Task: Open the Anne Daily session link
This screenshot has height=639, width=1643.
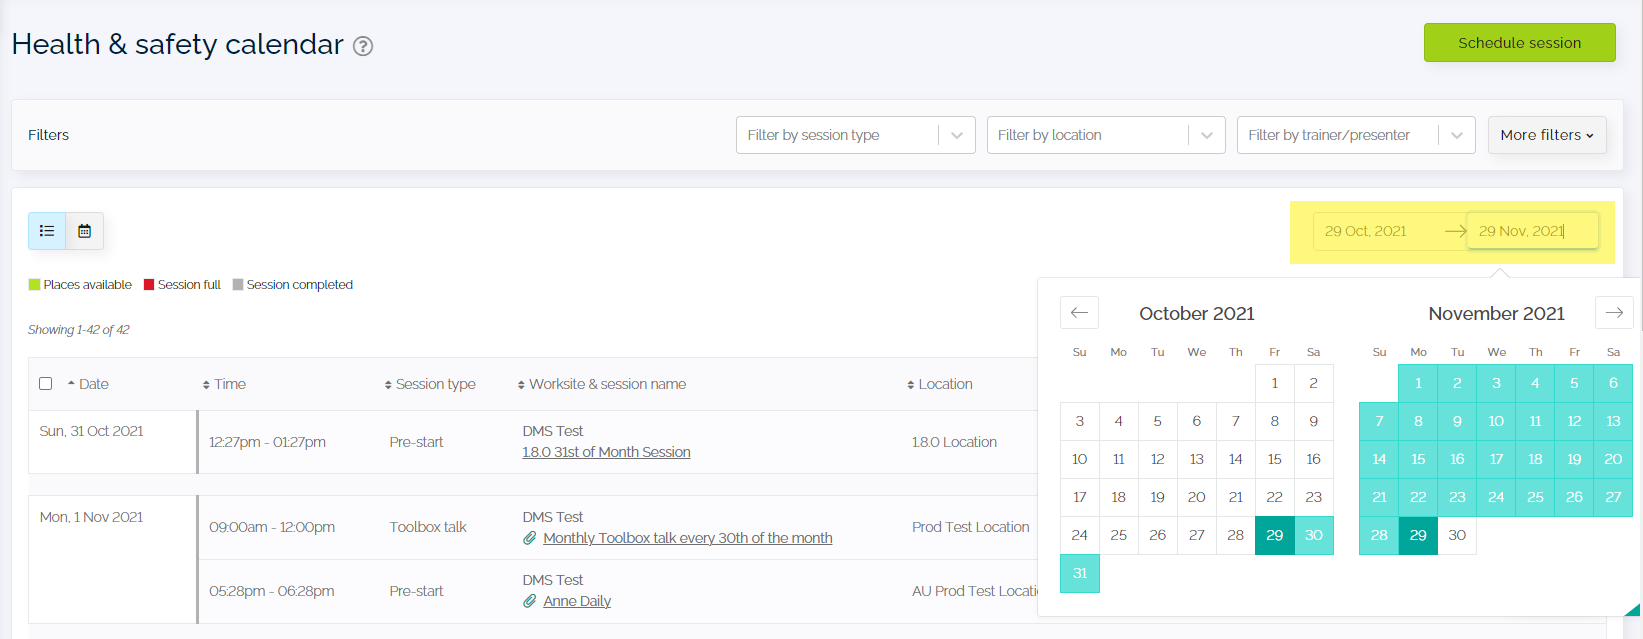Action: tap(577, 601)
